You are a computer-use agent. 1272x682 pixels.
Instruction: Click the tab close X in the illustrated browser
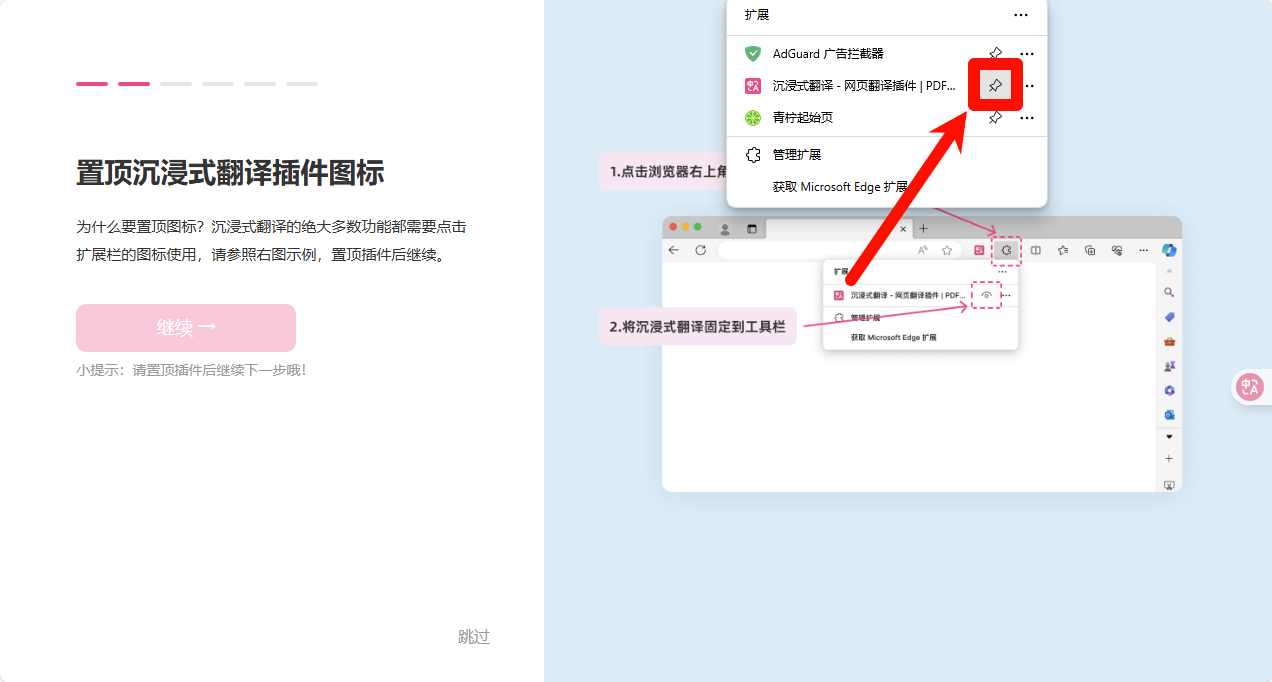point(903,229)
